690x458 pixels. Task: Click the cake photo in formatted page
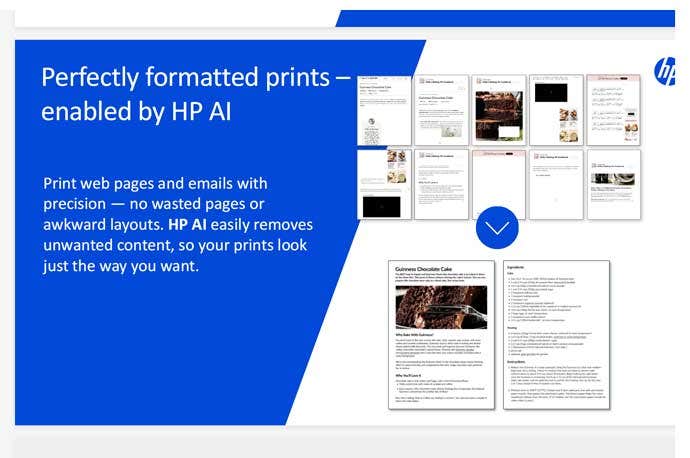click(441, 307)
